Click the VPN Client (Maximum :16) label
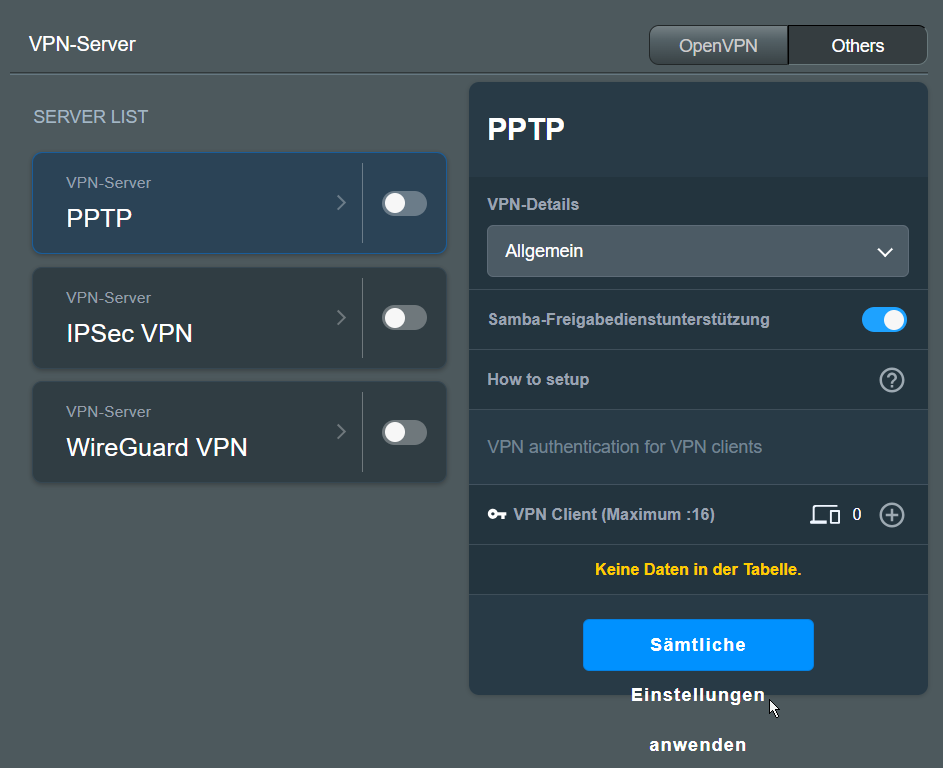This screenshot has width=943, height=768. pyautogui.click(x=614, y=515)
